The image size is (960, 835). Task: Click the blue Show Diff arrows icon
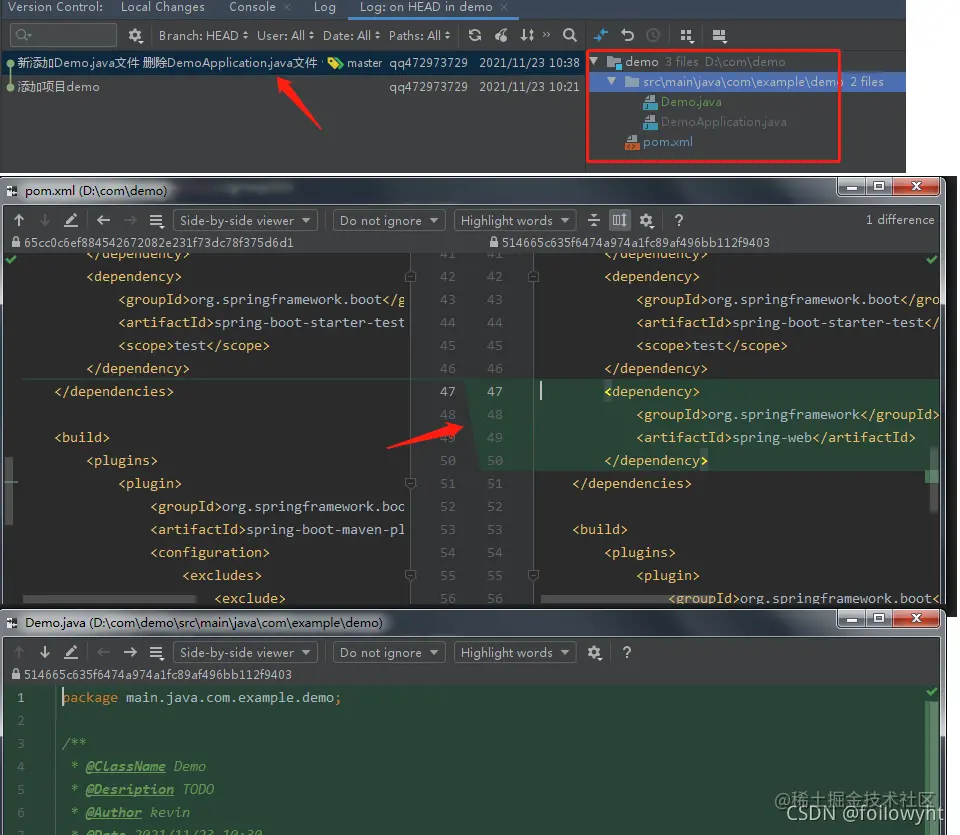pyautogui.click(x=601, y=36)
